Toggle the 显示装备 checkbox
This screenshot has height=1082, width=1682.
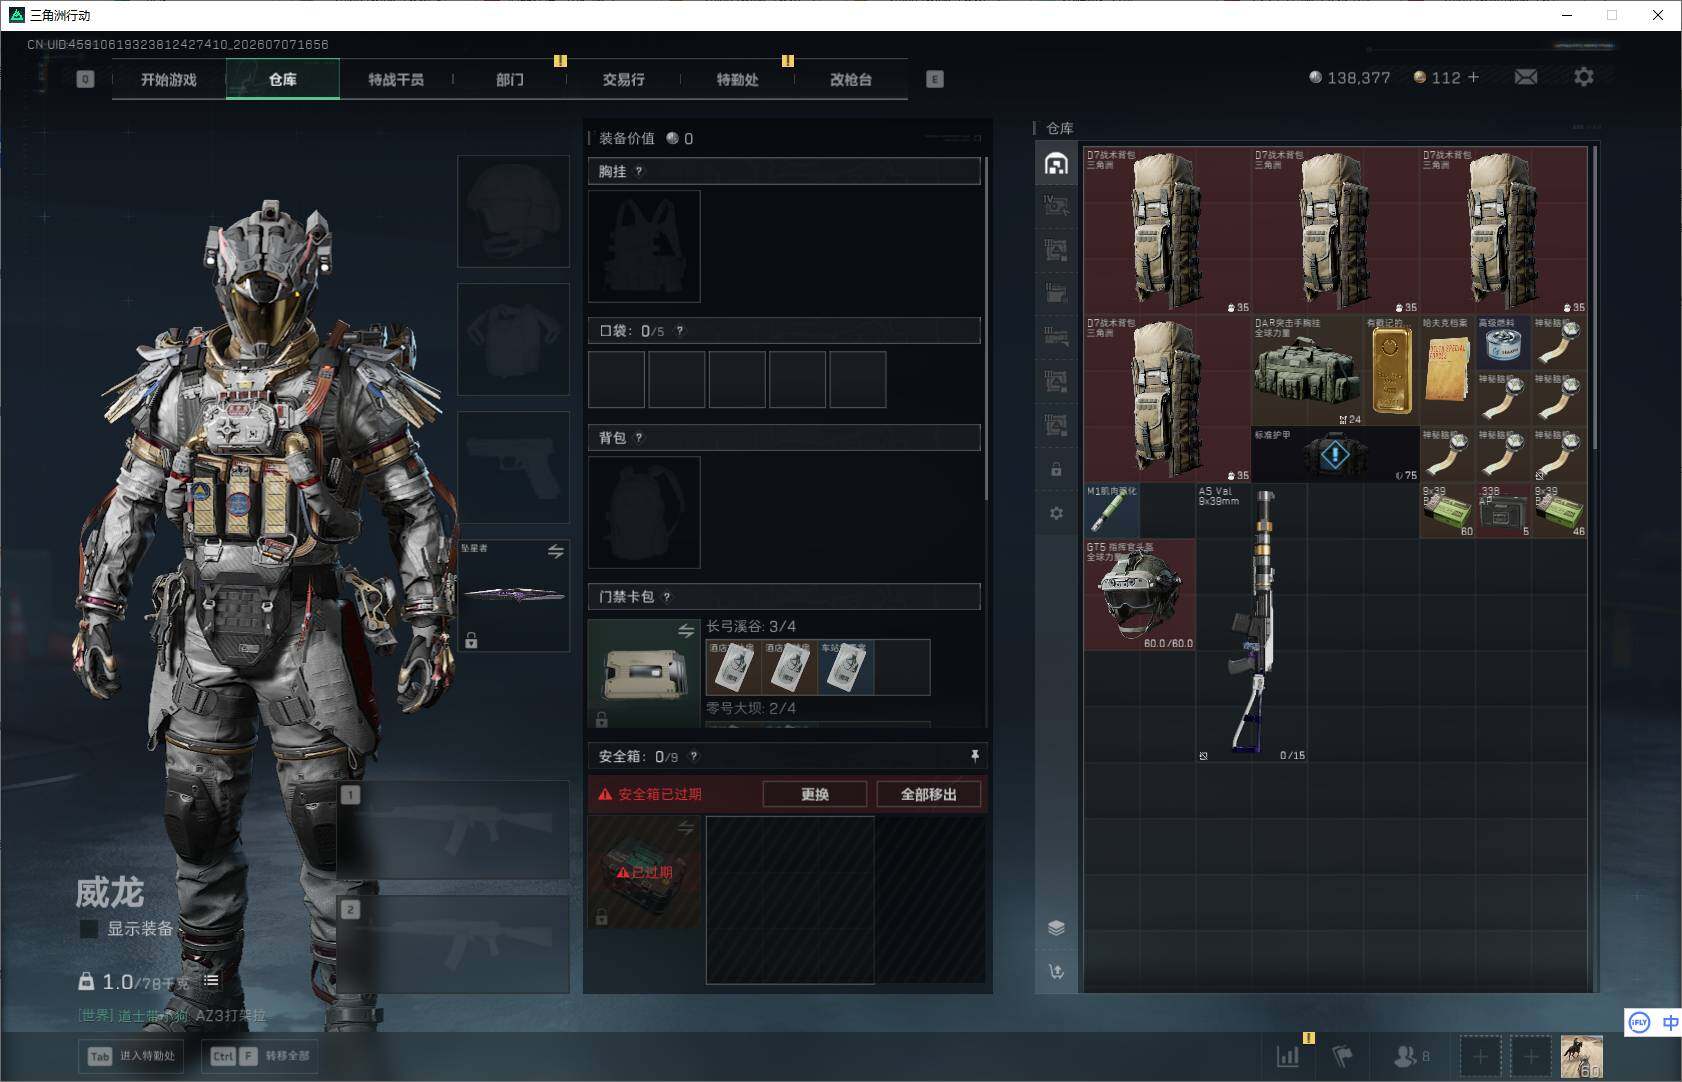point(89,929)
